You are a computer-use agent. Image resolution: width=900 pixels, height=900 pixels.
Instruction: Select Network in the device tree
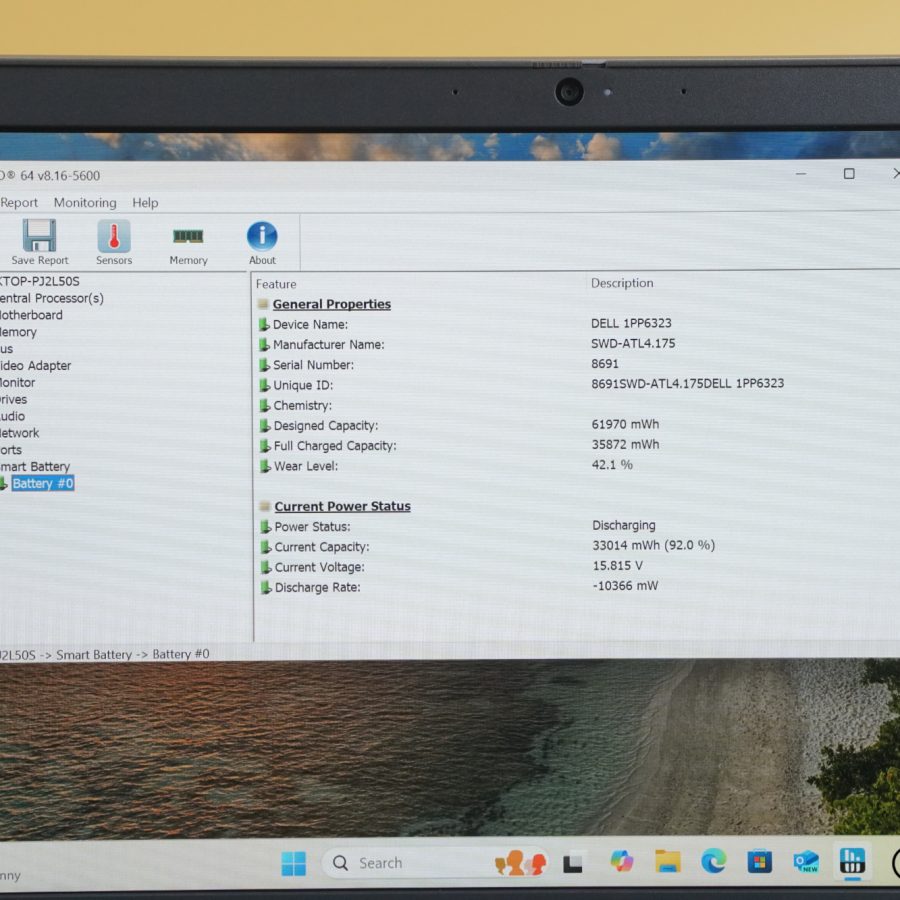click(20, 433)
